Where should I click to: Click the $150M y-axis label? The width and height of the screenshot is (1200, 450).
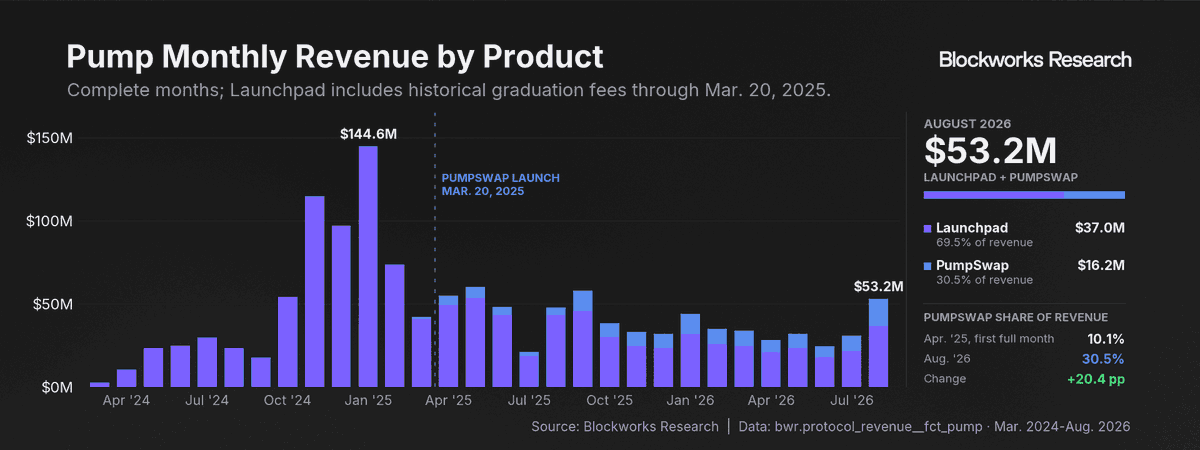49,138
